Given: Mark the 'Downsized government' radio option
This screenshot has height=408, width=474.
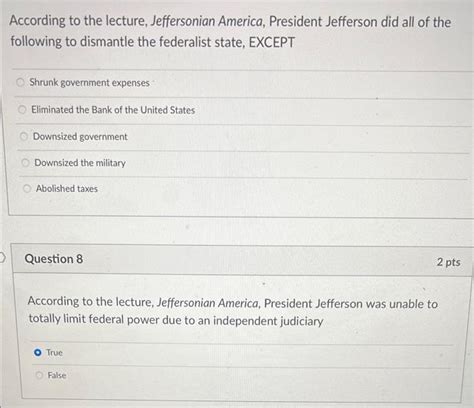Looking at the screenshot, I should point(24,136).
